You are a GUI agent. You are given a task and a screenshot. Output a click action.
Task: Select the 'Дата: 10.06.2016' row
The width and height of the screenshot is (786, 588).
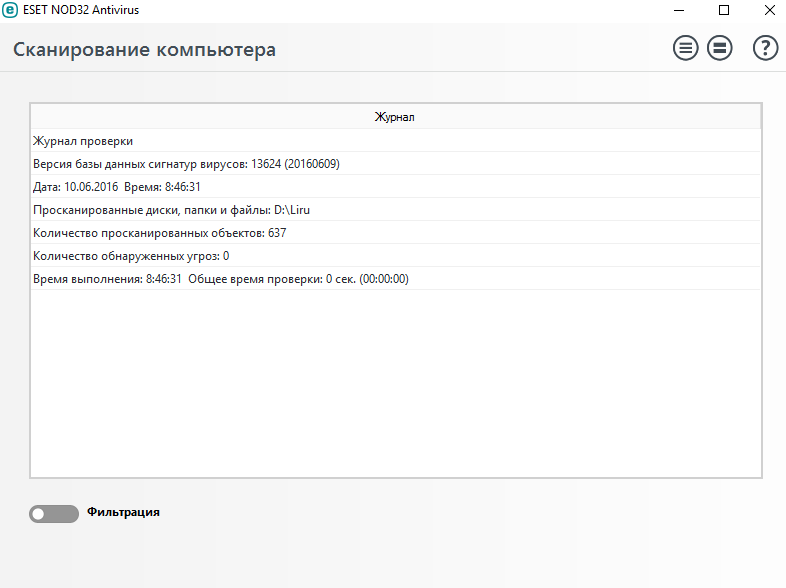pyautogui.click(x=395, y=187)
